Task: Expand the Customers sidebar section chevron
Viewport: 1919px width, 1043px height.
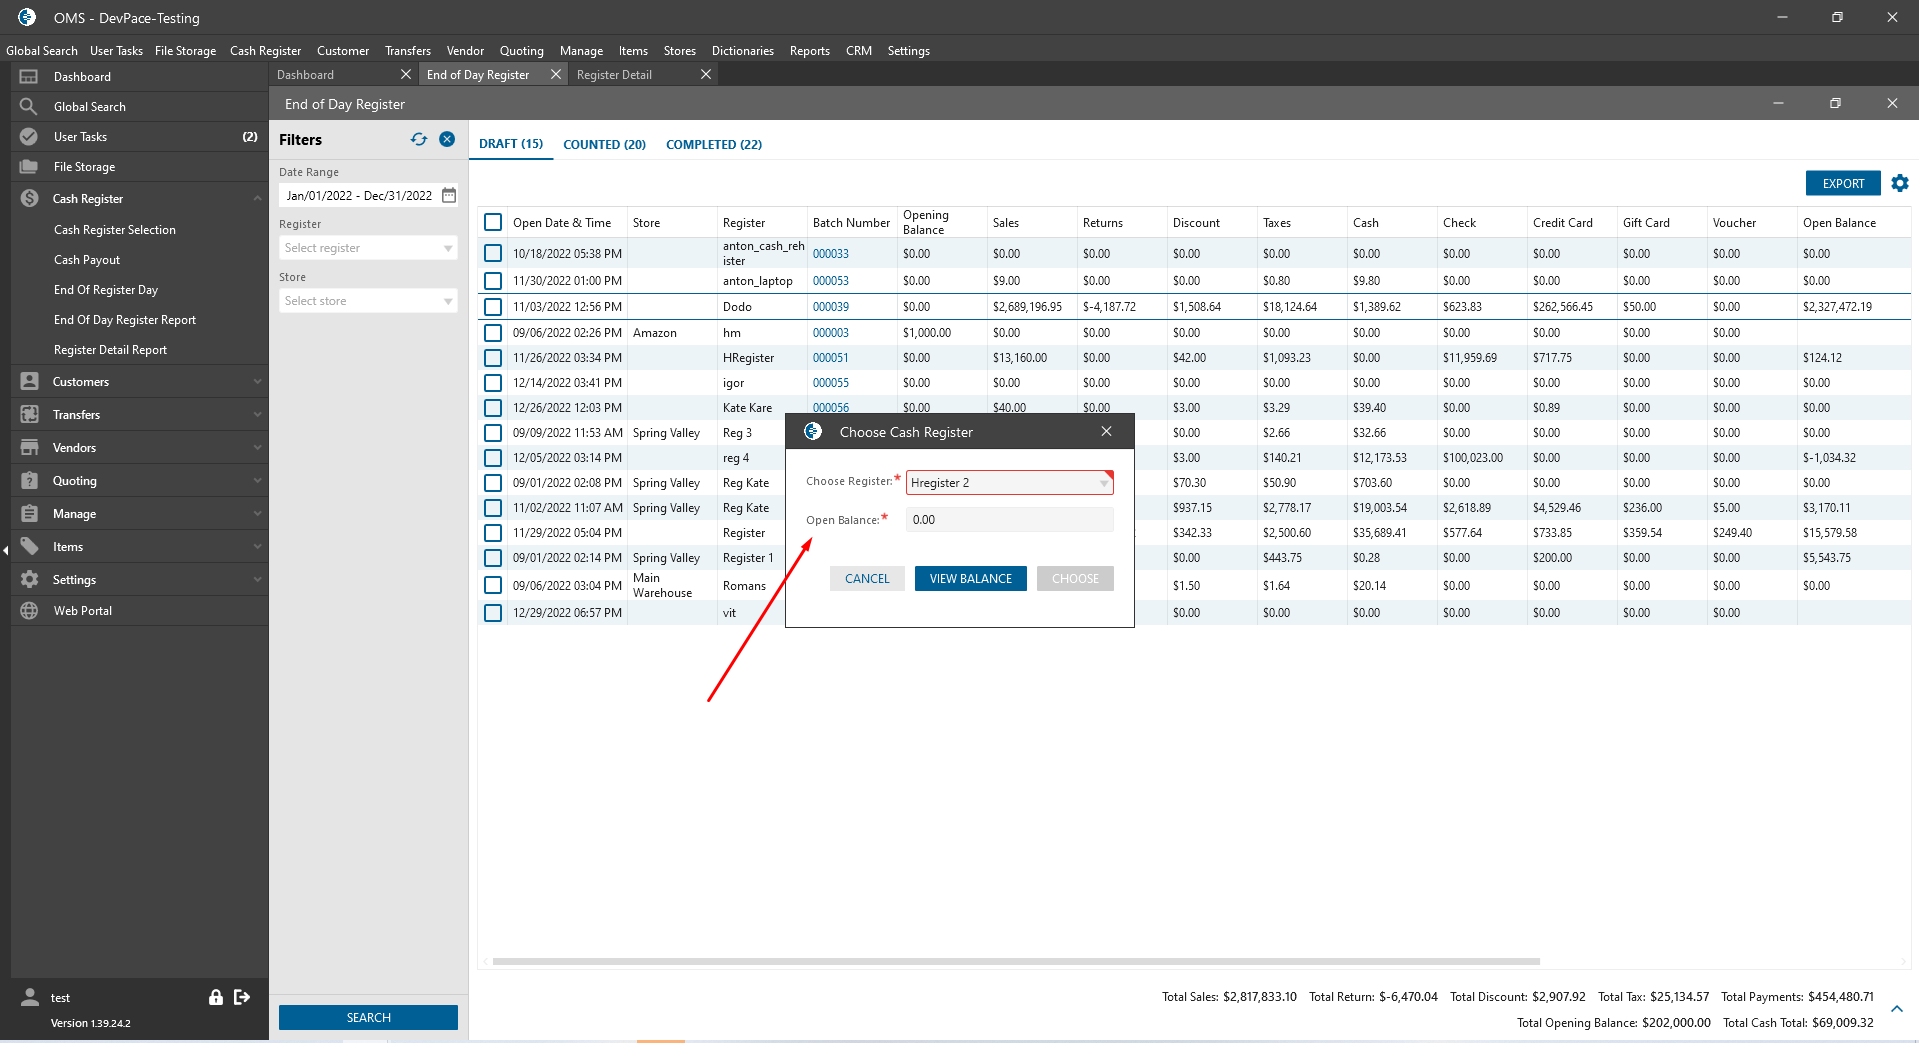Action: point(257,382)
